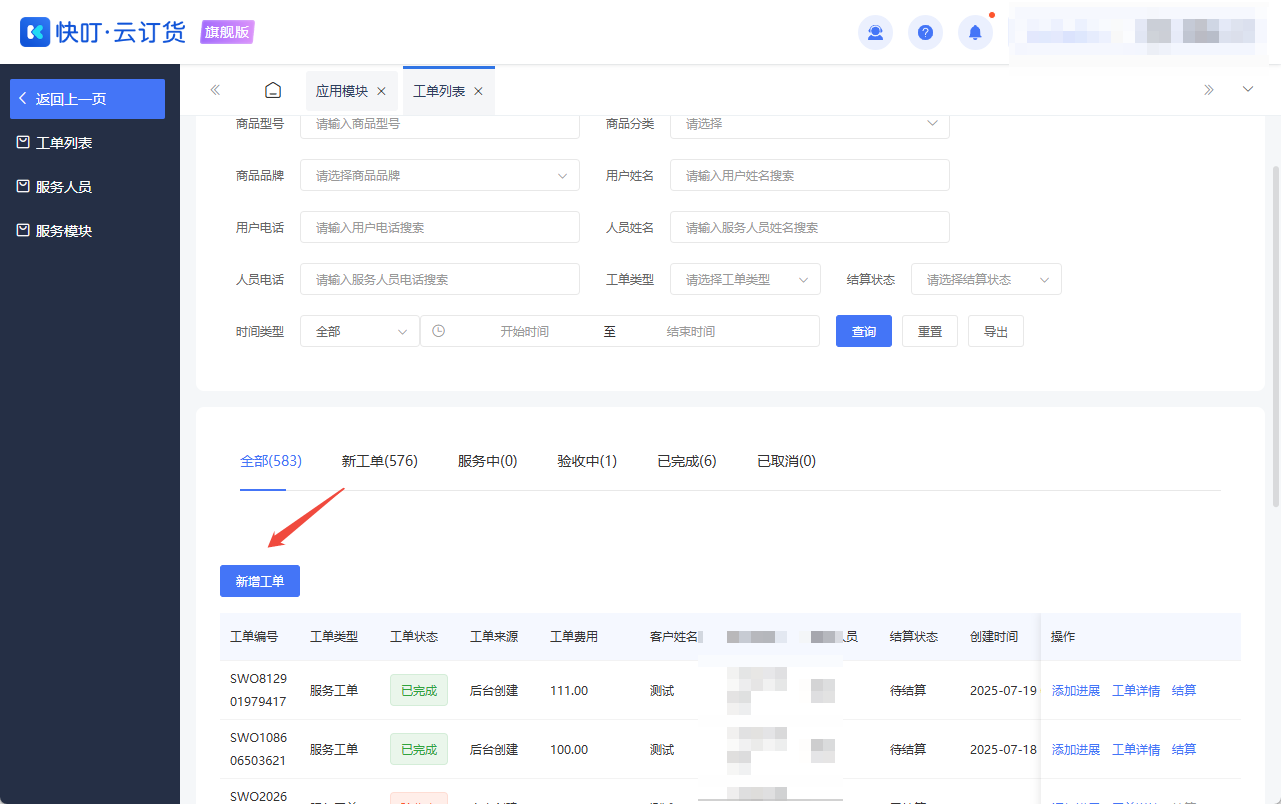The height and width of the screenshot is (804, 1281).
Task: Click the 工单编号 column header
Action: pyautogui.click(x=254, y=636)
